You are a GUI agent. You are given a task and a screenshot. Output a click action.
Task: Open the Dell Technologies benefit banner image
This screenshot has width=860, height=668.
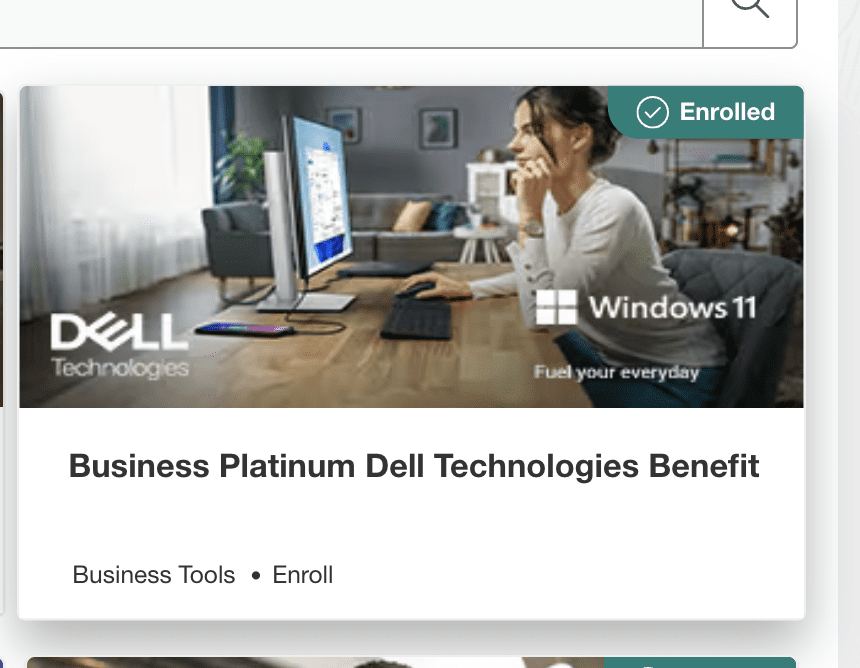point(411,247)
